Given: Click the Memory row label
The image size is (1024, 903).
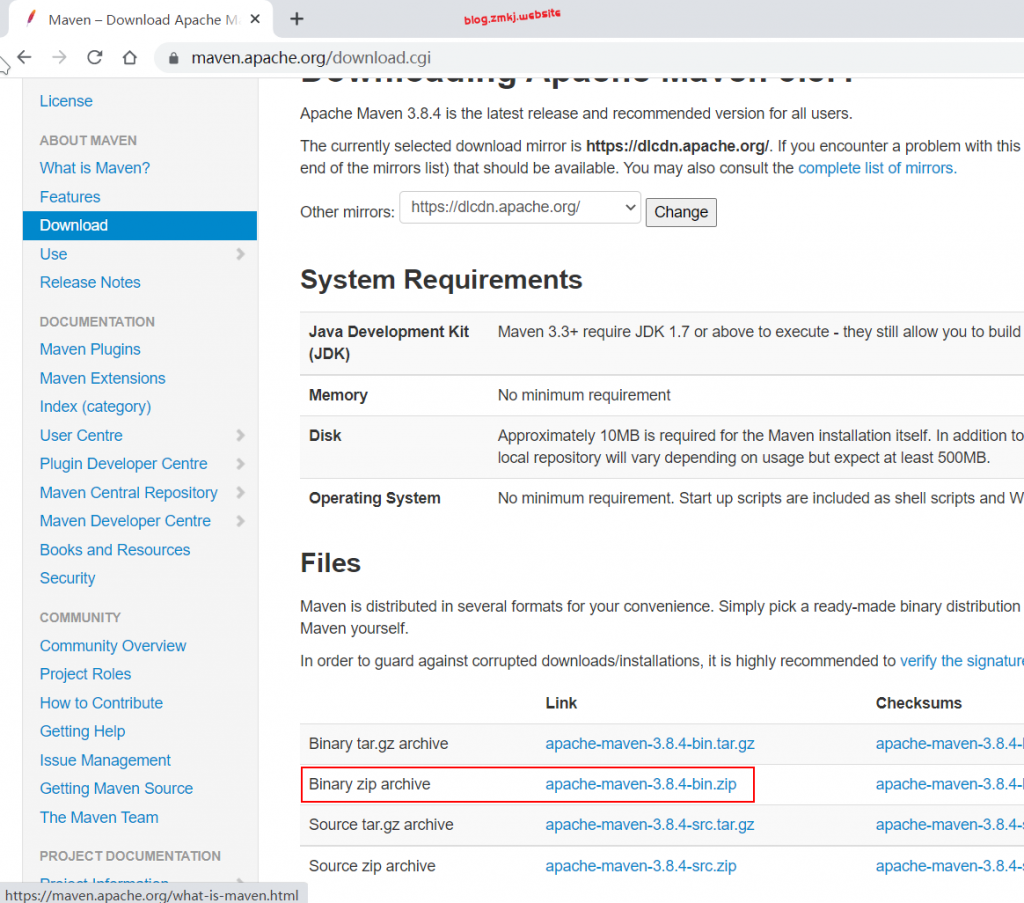Looking at the screenshot, I should (338, 395).
